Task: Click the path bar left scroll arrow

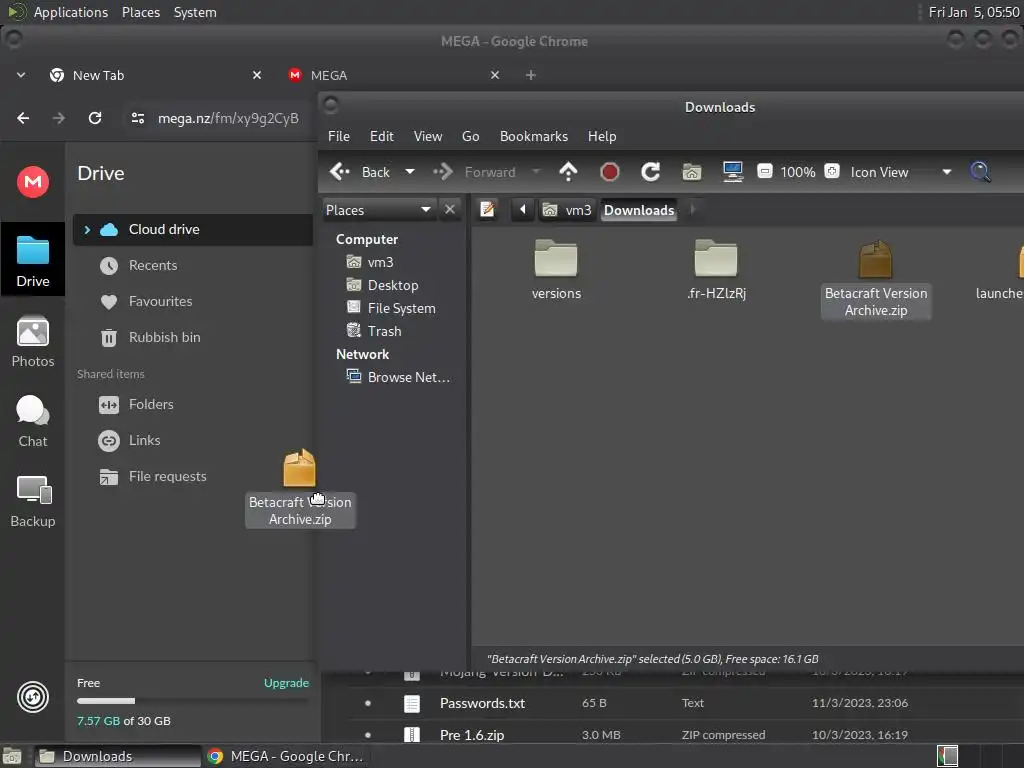Action: click(522, 210)
